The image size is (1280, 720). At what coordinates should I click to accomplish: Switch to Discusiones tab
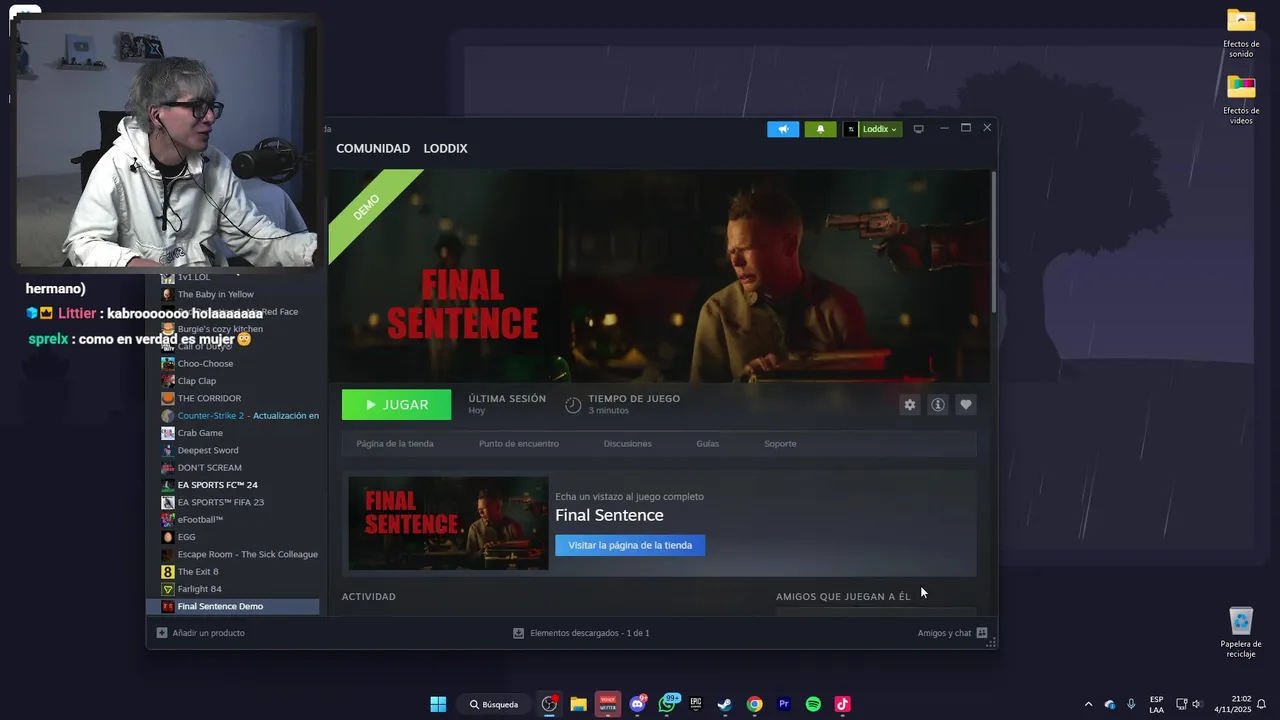(x=627, y=444)
